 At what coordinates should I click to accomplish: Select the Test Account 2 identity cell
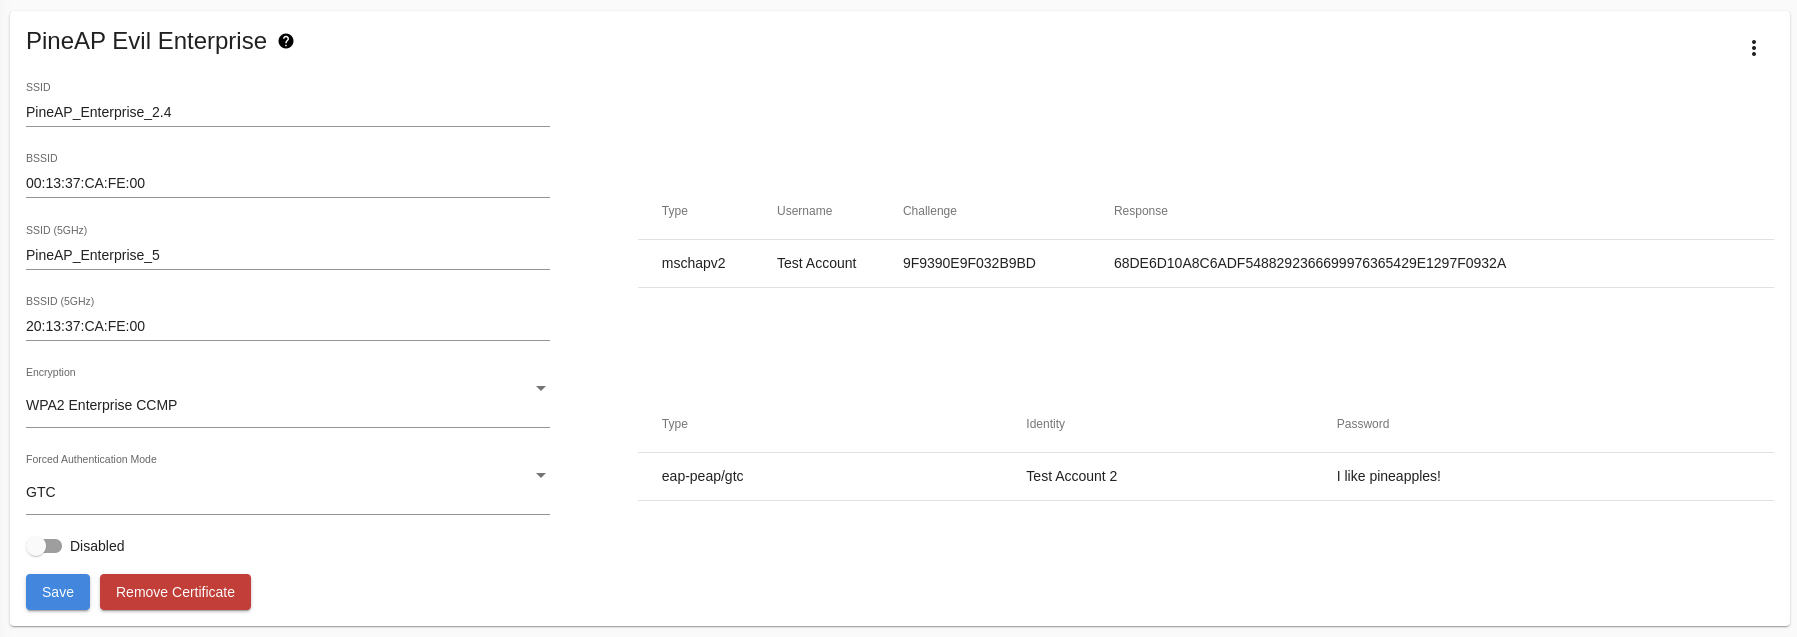coord(1071,476)
